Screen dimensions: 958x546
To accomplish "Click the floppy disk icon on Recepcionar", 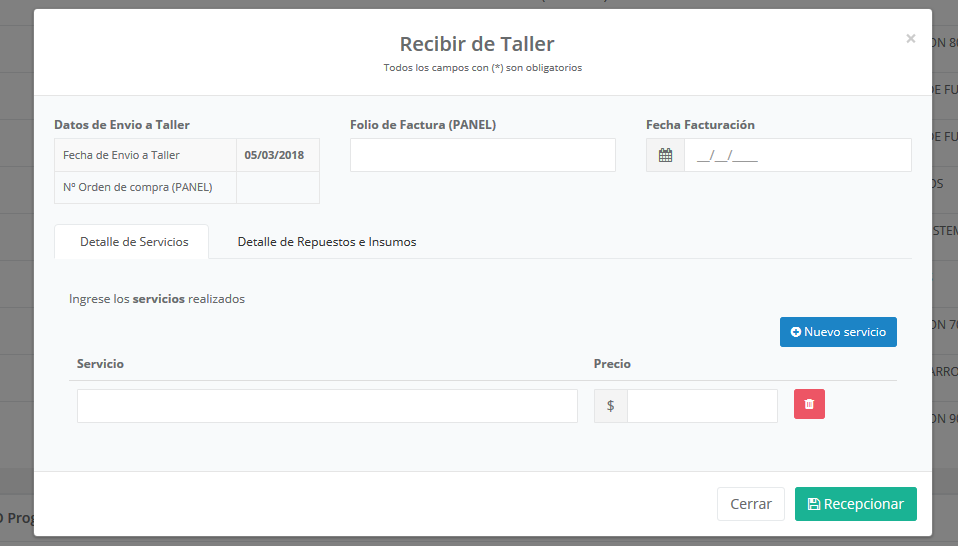I will click(814, 504).
